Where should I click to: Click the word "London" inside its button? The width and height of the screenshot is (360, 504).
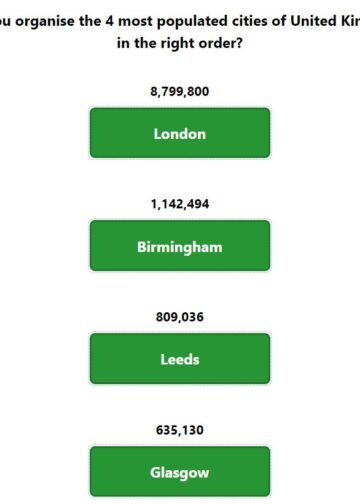coord(180,134)
